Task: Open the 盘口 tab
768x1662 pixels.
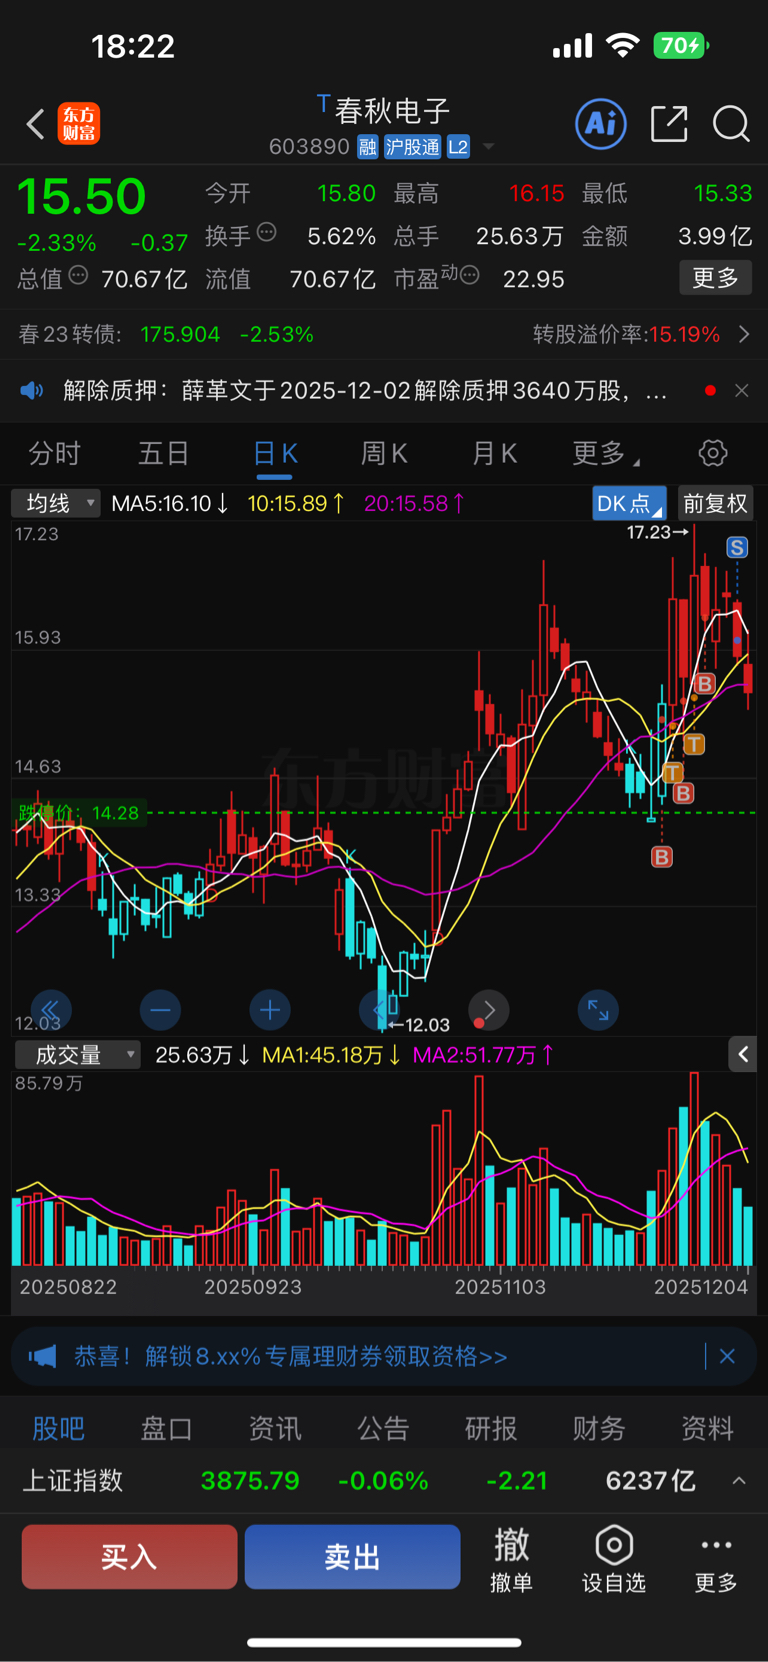Action: coord(166,1428)
